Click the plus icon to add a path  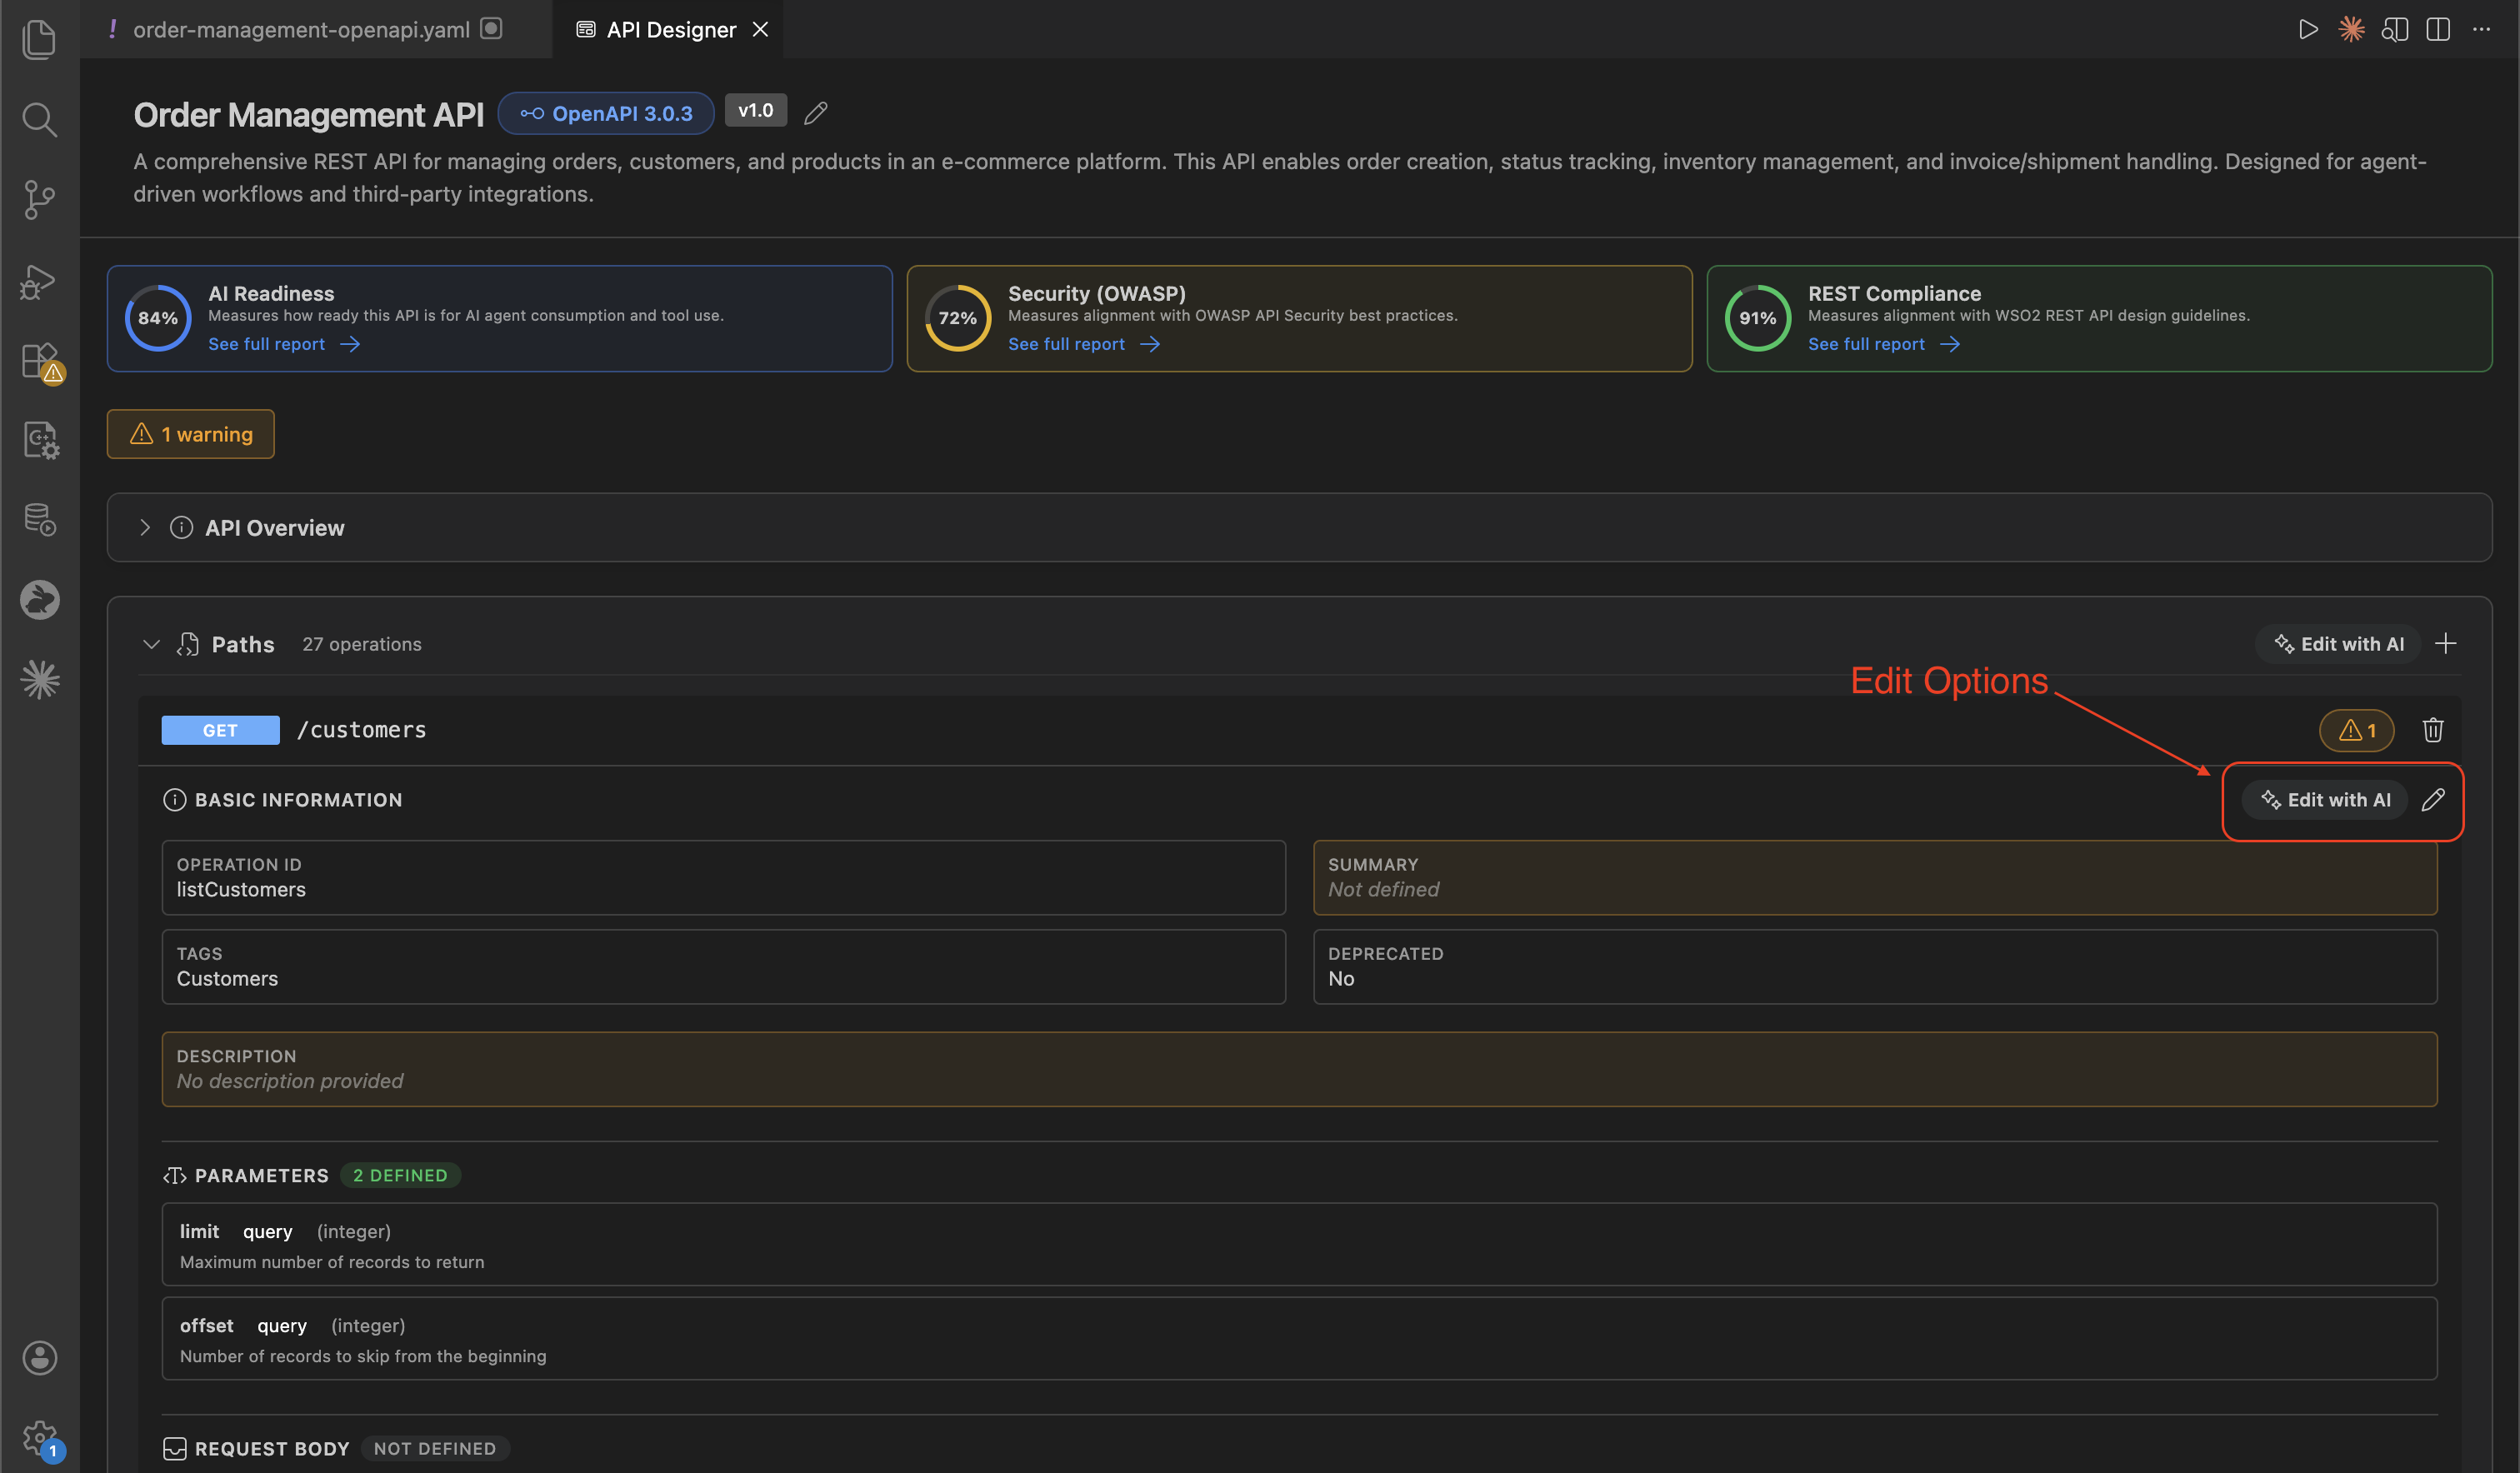[2445, 643]
